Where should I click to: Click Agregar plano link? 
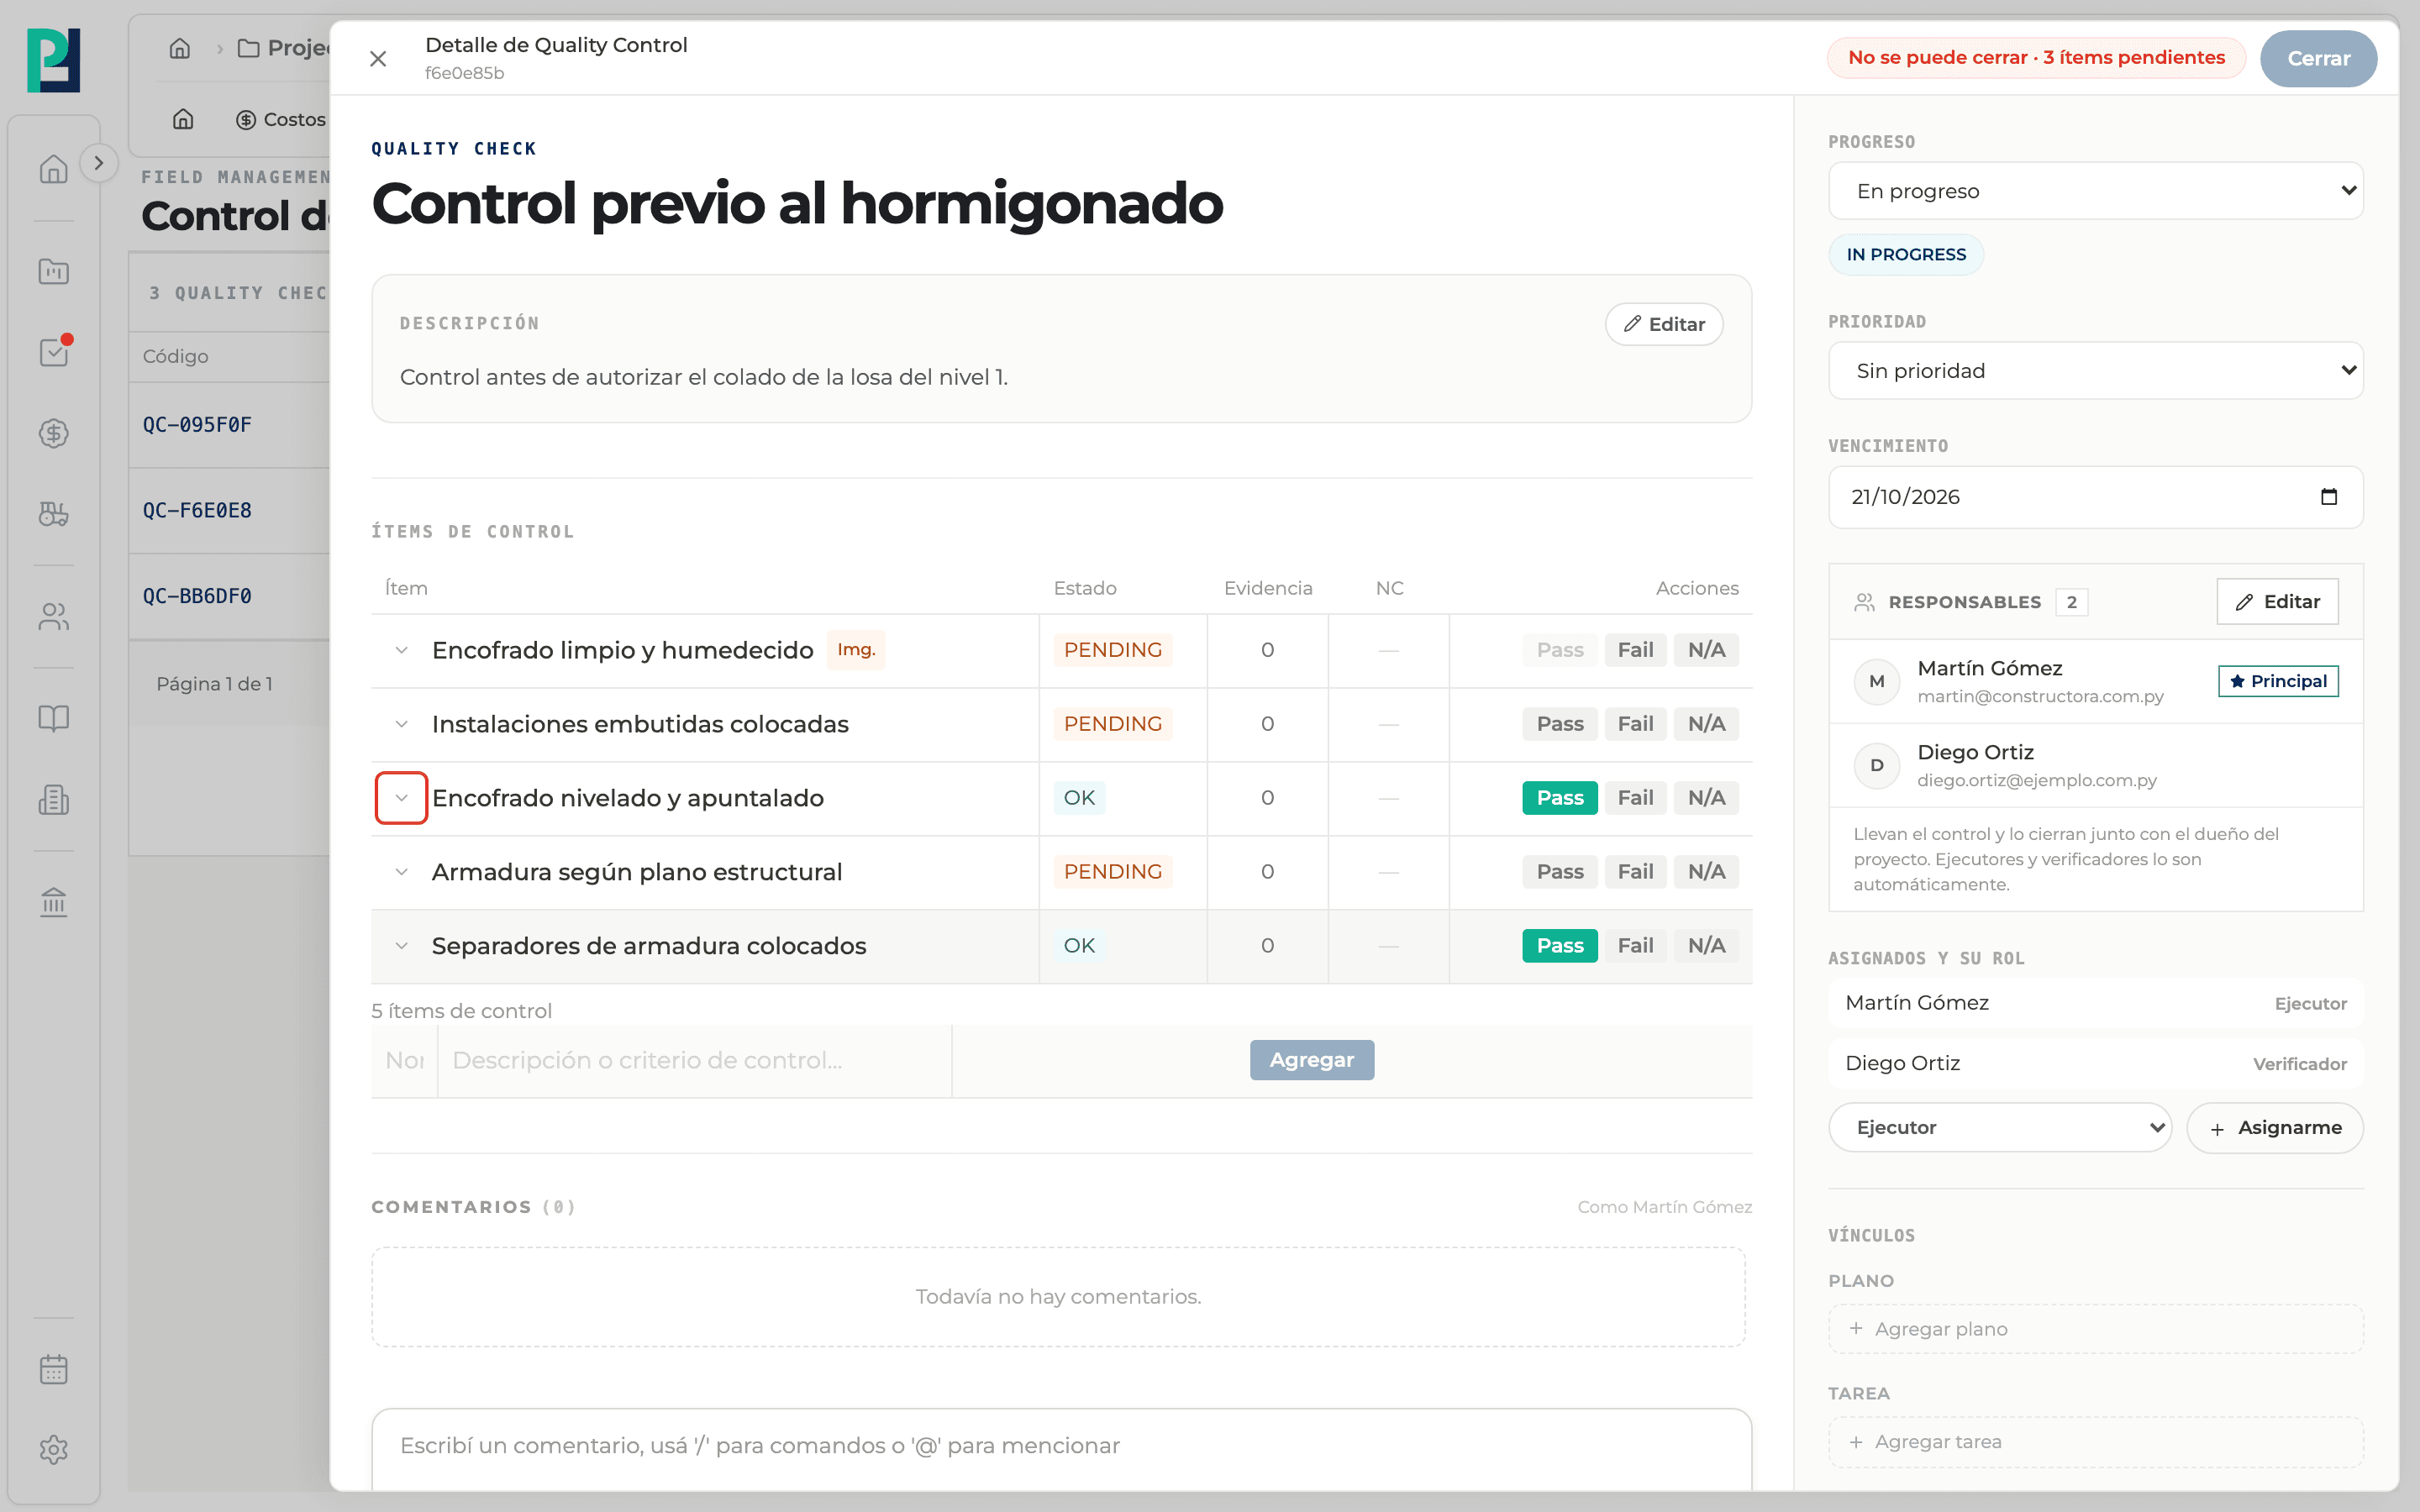[2095, 1329]
